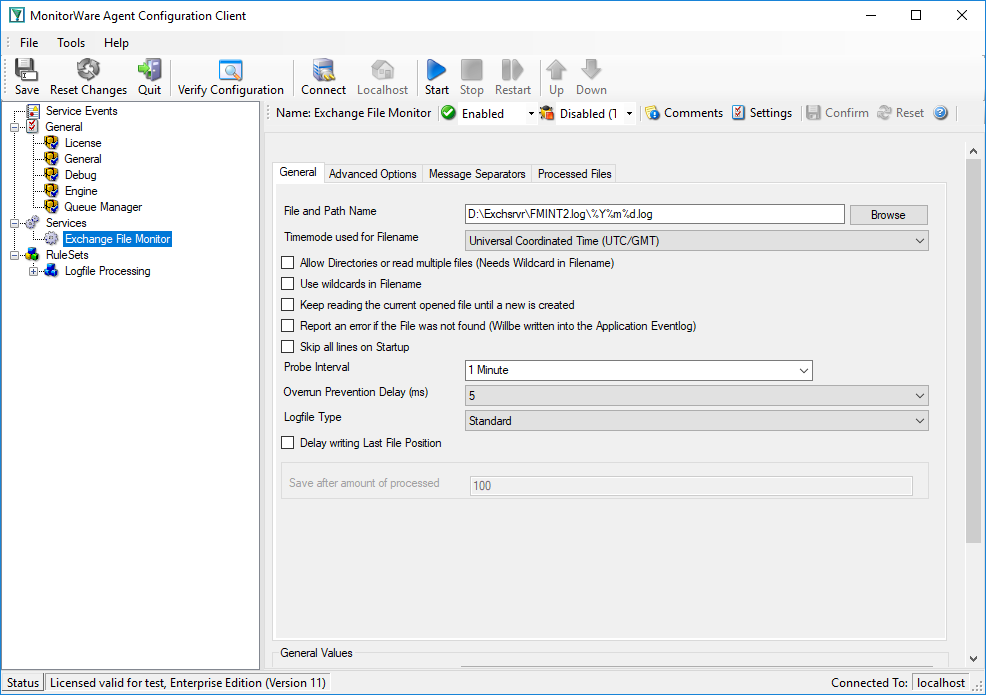Select Service Events in the tree
Viewport: 986px width, 695px height.
pos(82,111)
